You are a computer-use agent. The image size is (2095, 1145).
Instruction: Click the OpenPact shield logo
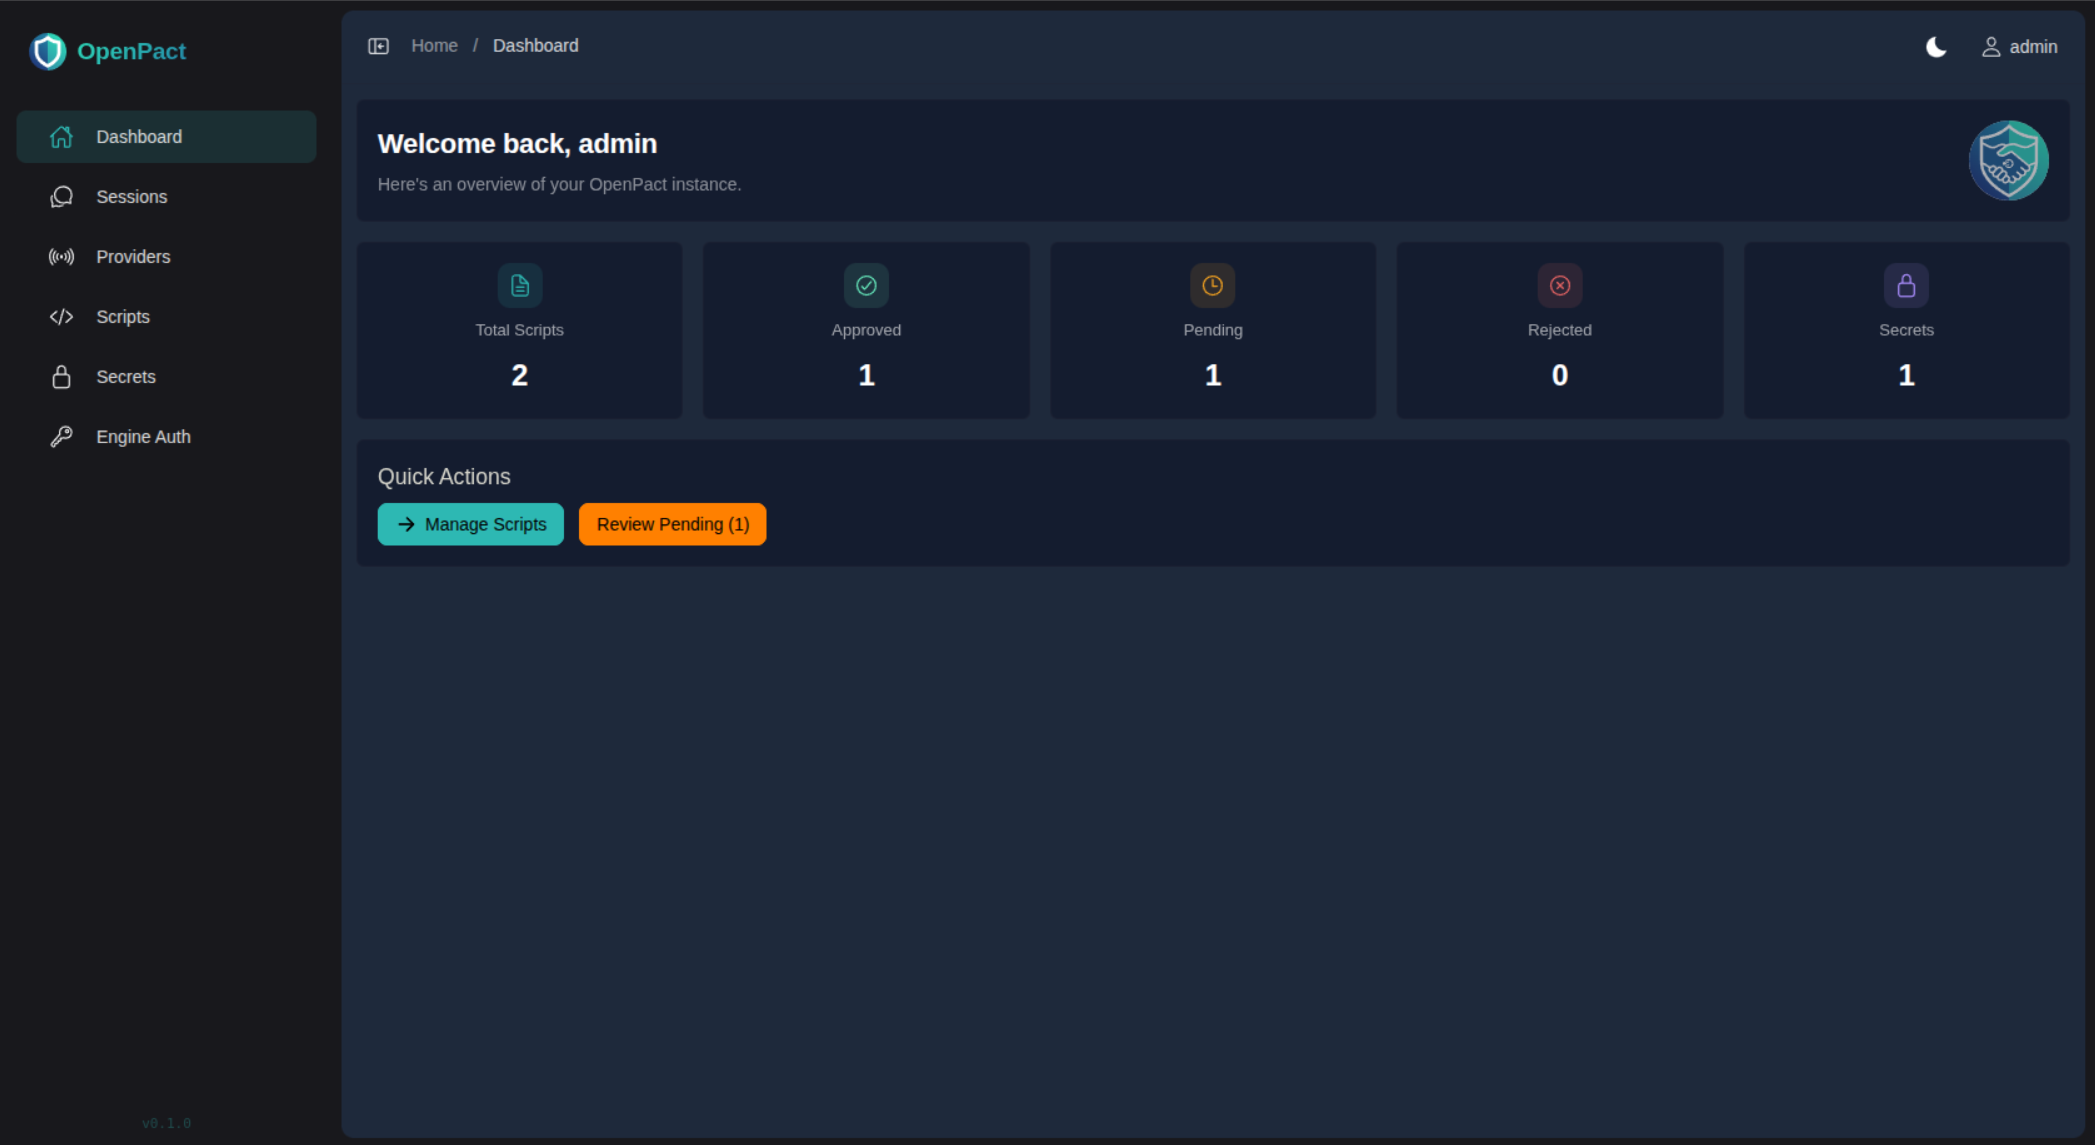[47, 51]
